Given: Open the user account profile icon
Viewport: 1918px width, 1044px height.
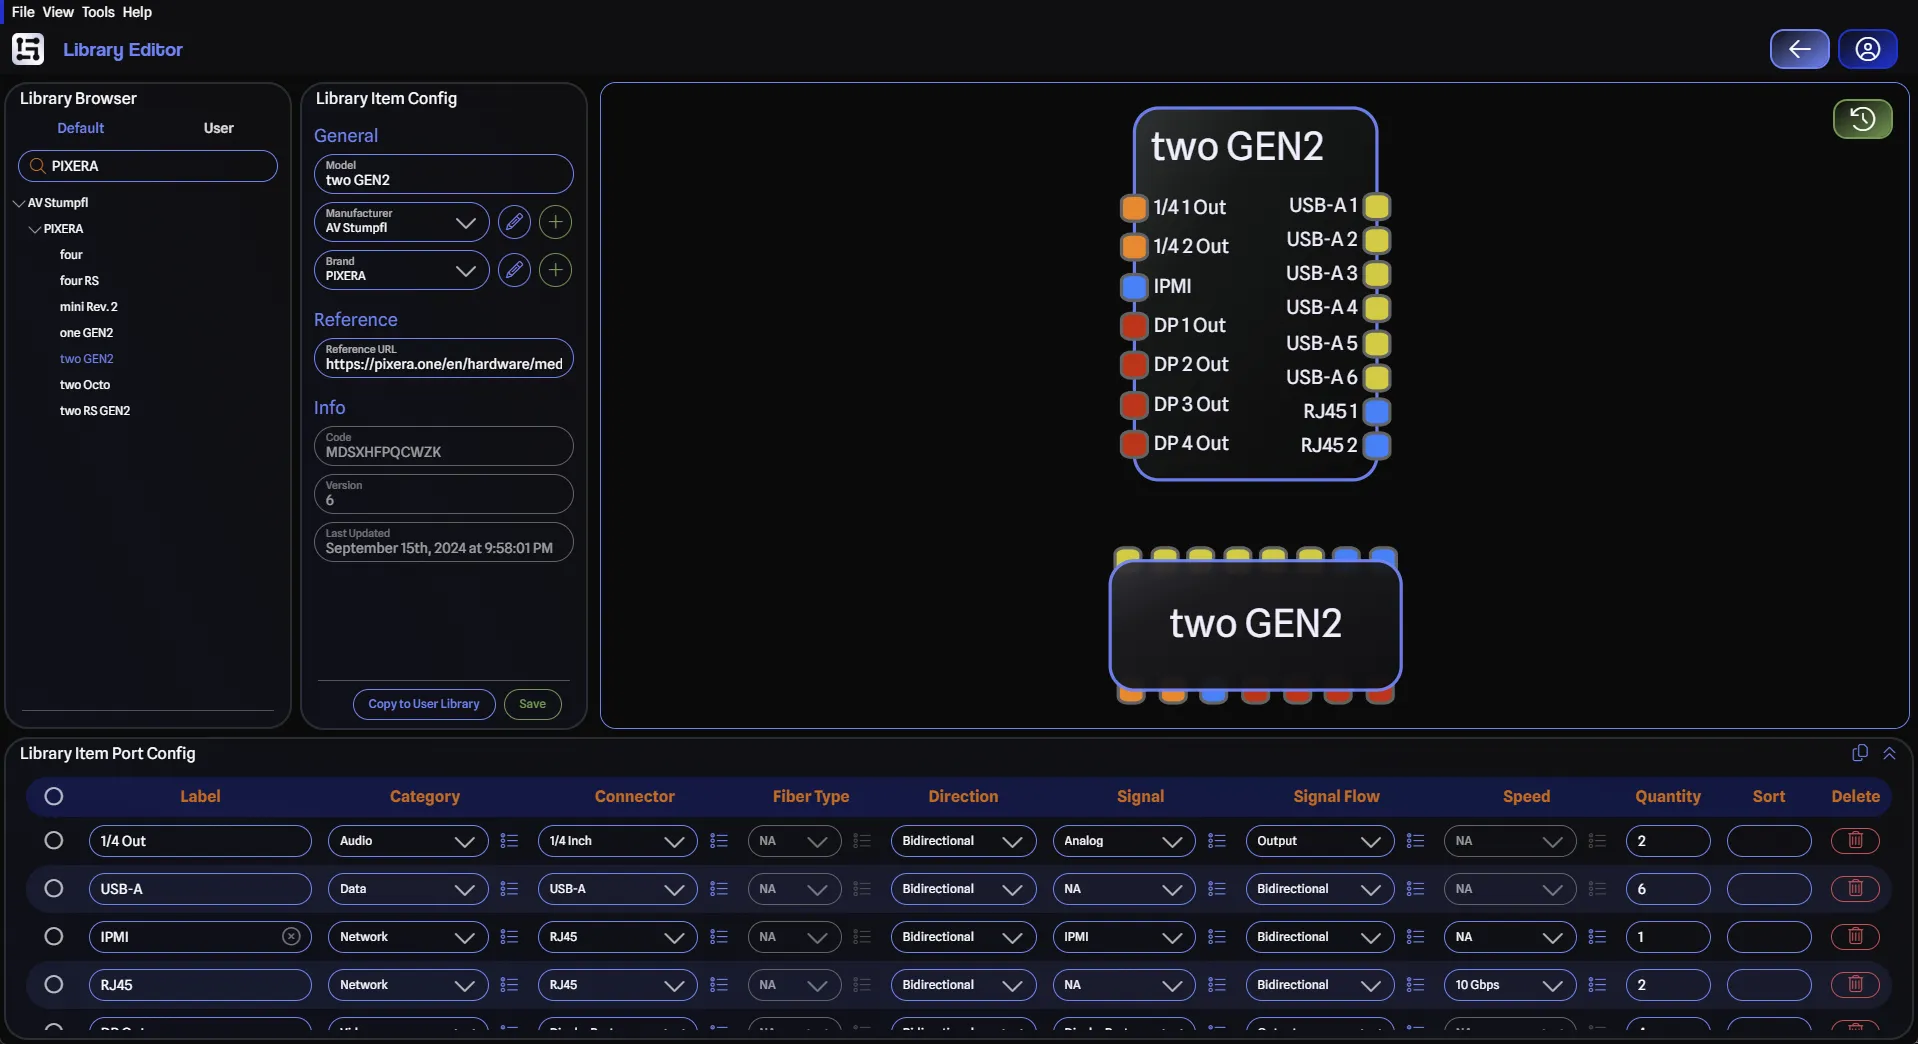Looking at the screenshot, I should (1867, 49).
